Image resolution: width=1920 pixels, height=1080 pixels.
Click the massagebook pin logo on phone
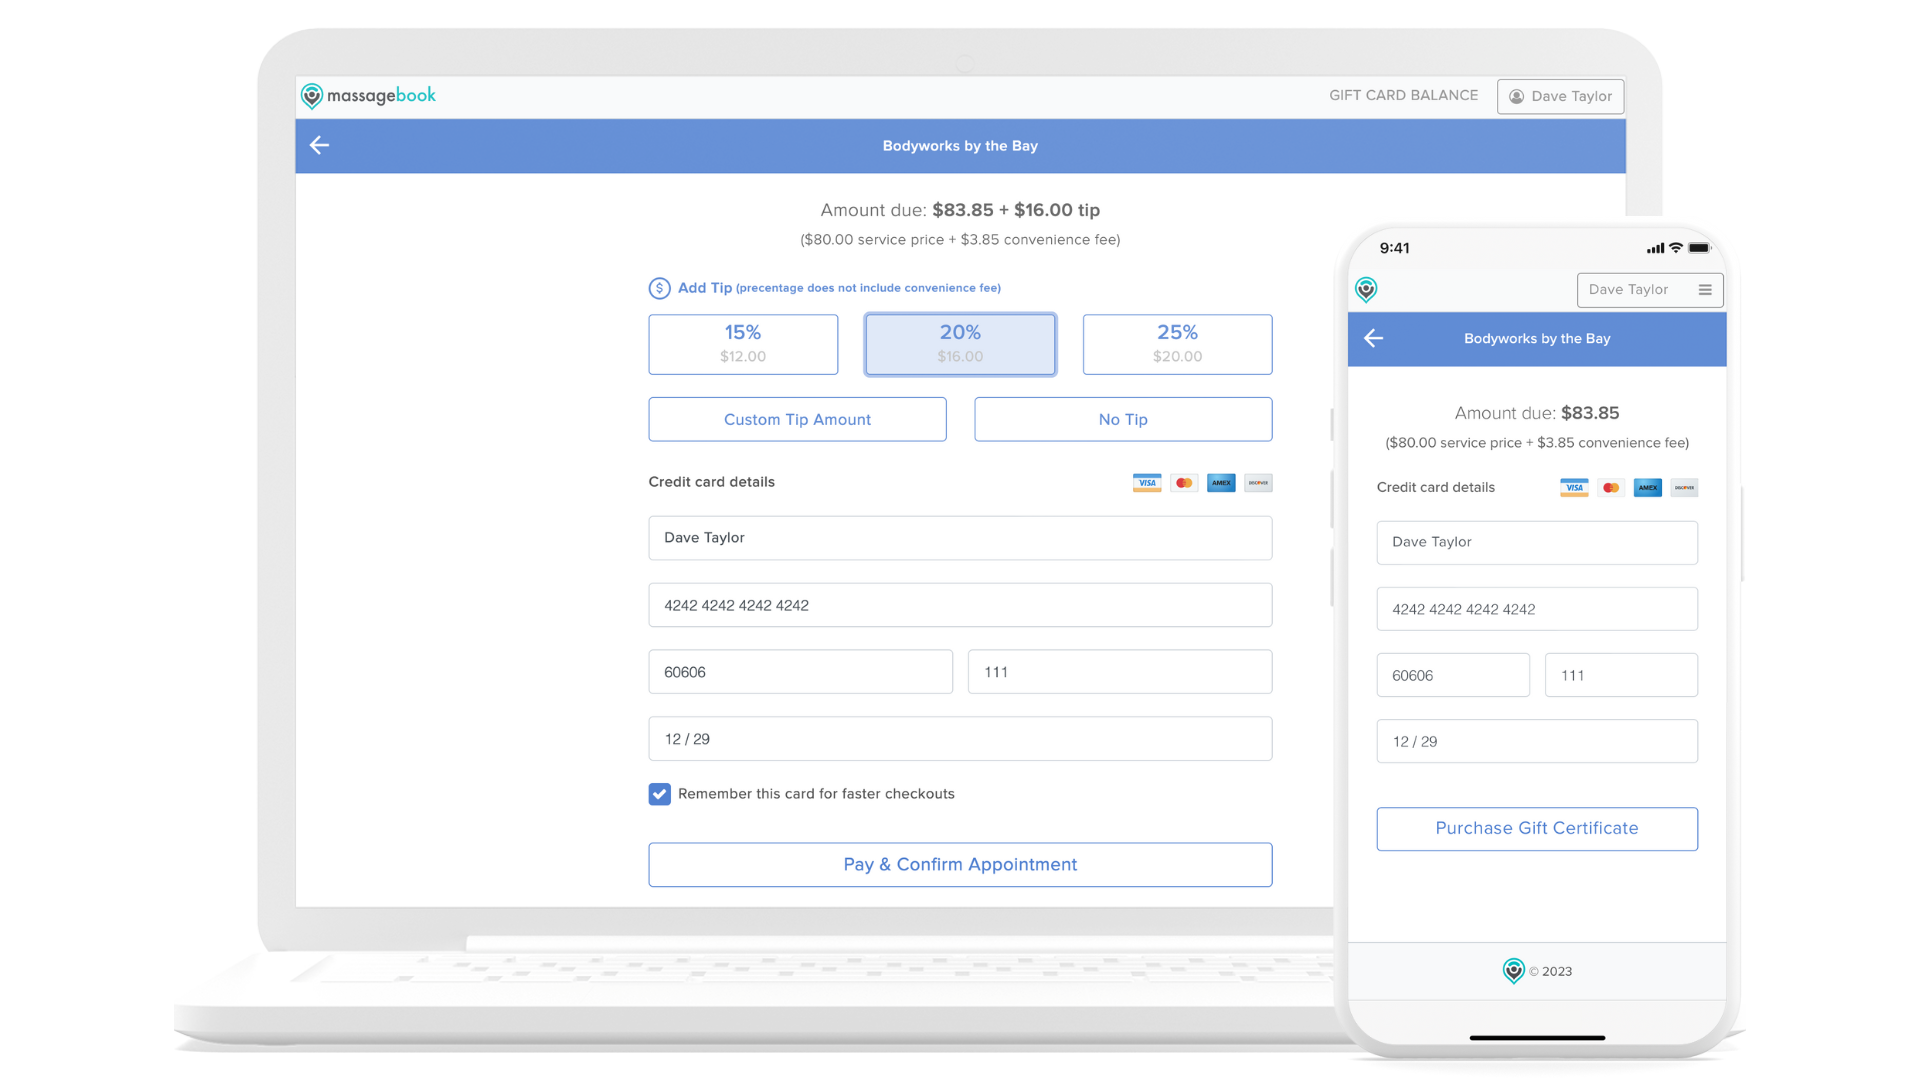coord(1366,290)
